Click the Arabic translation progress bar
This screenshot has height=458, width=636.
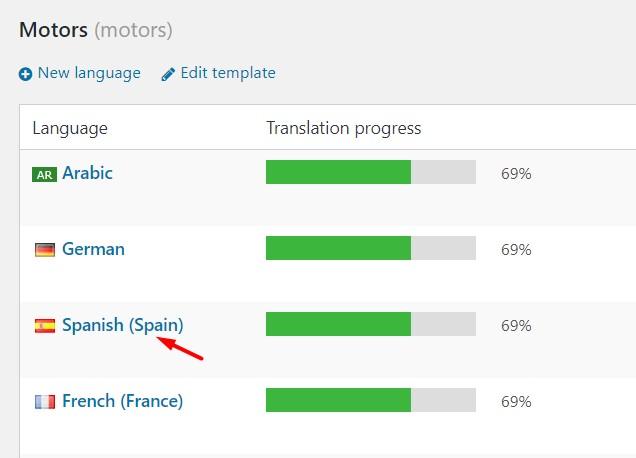click(370, 172)
